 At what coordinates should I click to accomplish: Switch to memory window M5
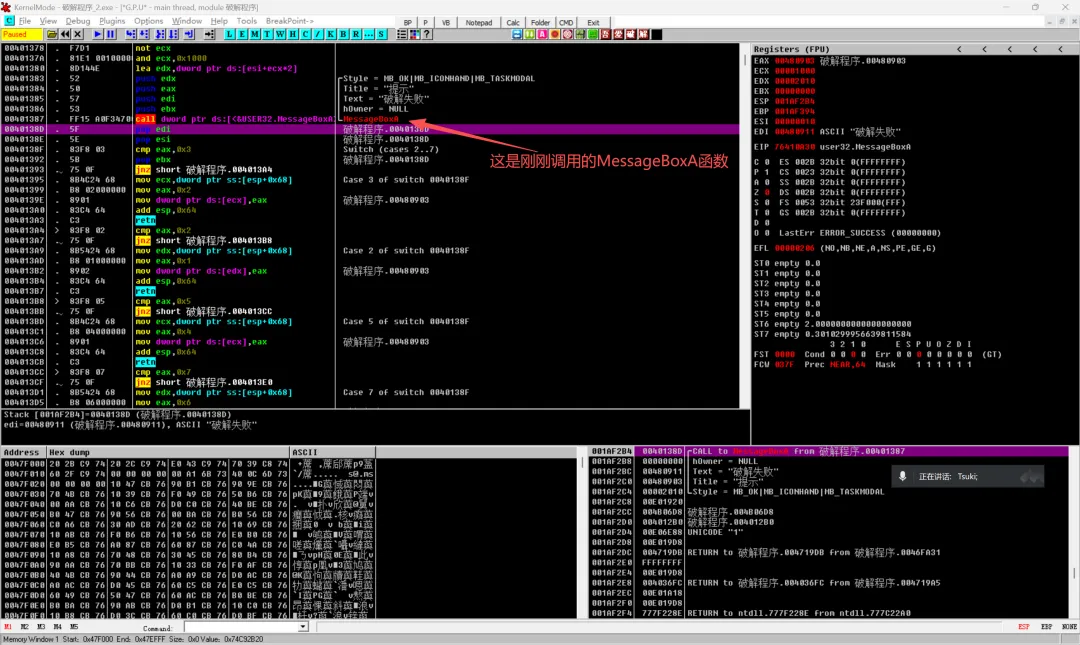[x=74, y=627]
